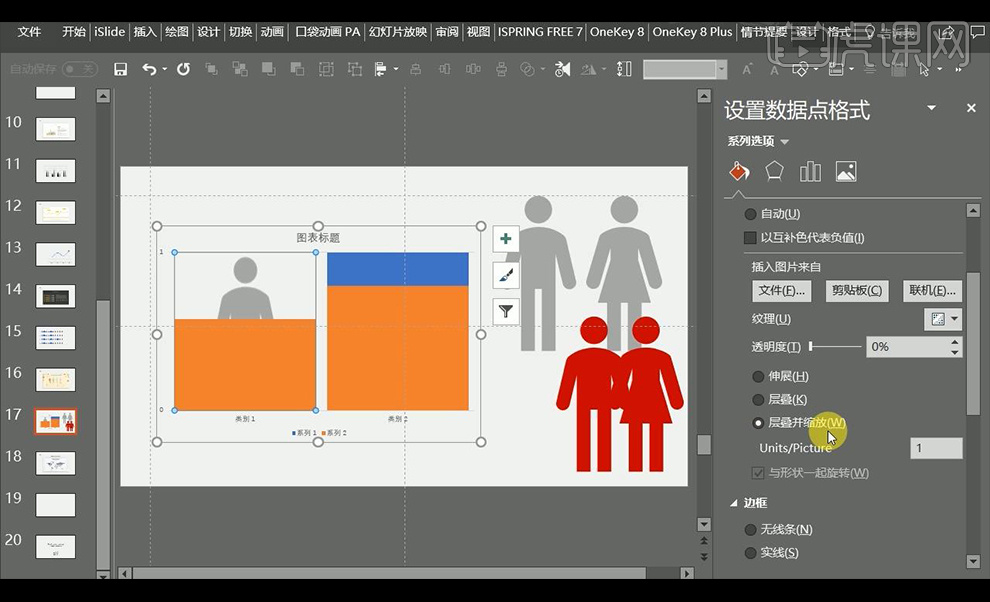The height and width of the screenshot is (602, 990).
Task: Enable 以互补色代表负值 checkbox
Action: click(x=751, y=238)
